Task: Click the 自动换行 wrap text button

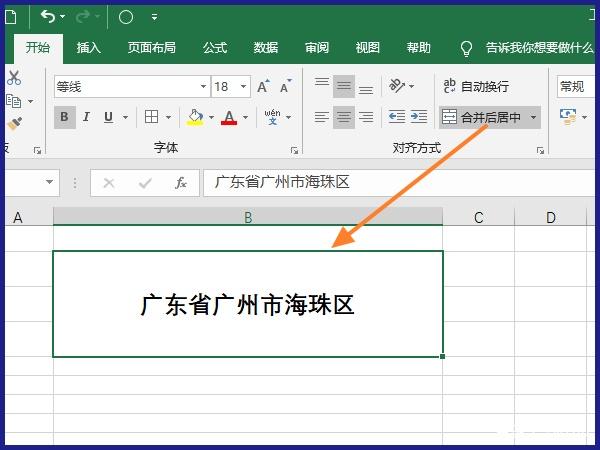Action: tap(476, 86)
